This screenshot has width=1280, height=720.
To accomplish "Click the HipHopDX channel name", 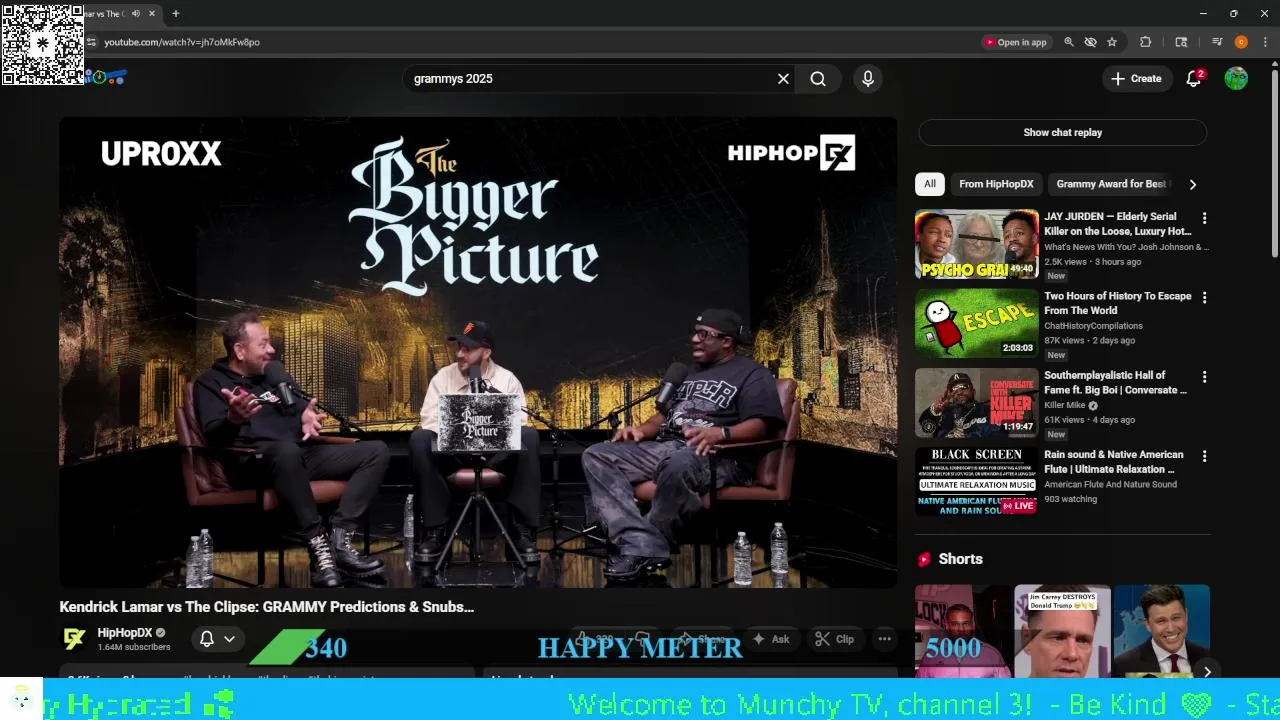I will (x=124, y=633).
